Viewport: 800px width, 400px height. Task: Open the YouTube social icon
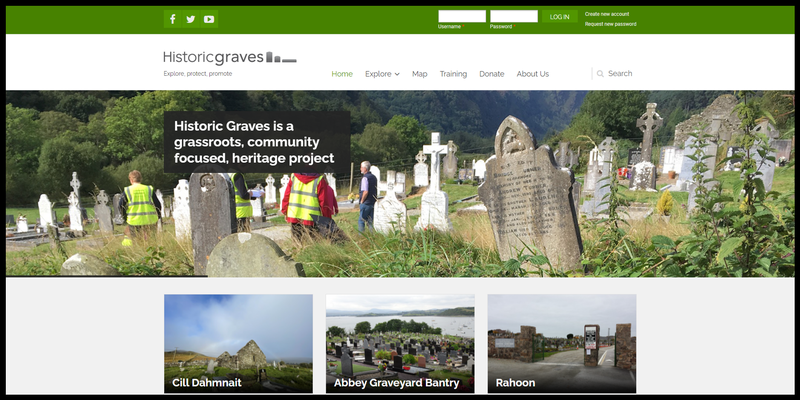[209, 19]
